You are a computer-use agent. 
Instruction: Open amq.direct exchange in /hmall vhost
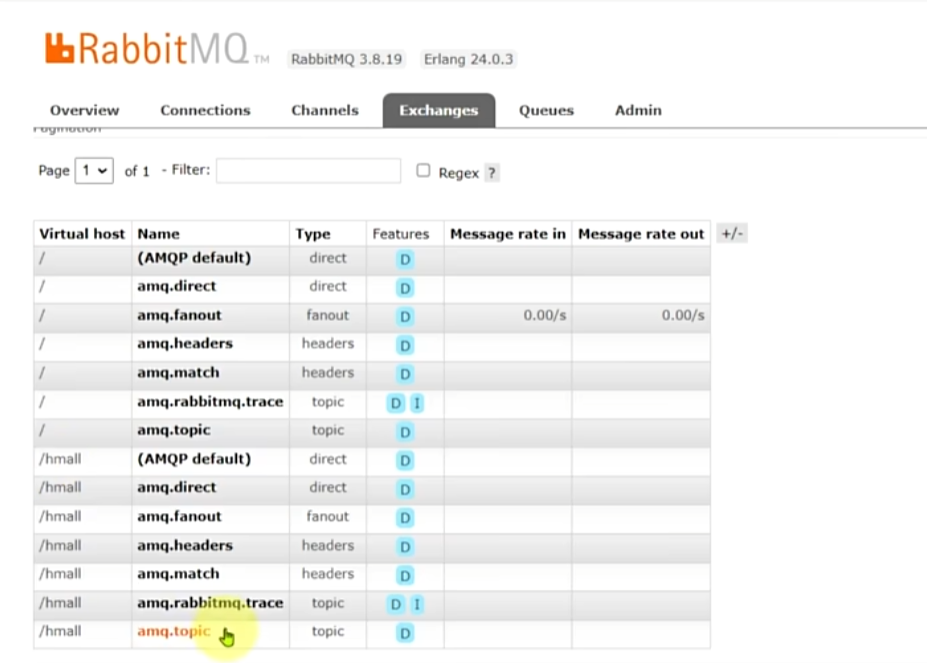[177, 487]
